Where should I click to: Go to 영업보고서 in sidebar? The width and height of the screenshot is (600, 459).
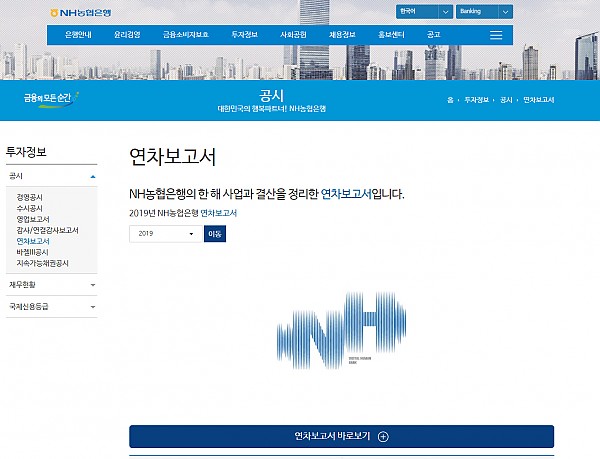point(33,220)
